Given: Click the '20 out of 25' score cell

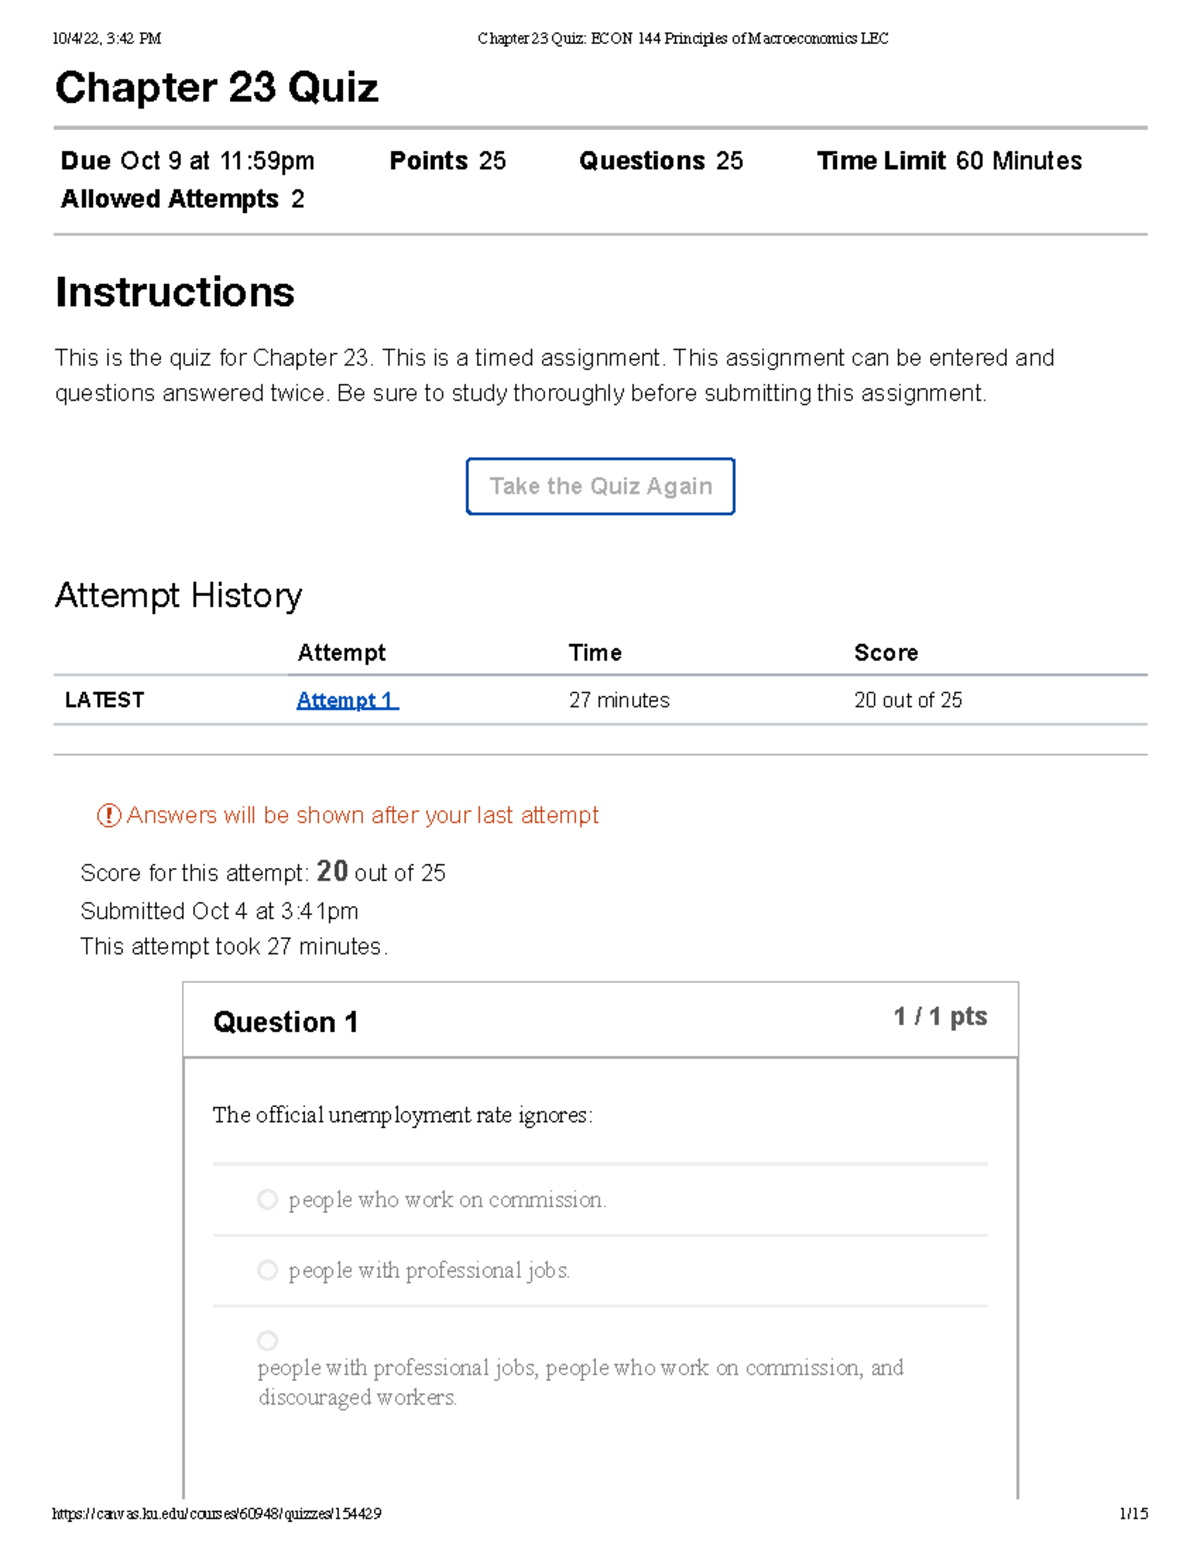Looking at the screenshot, I should pos(908,700).
